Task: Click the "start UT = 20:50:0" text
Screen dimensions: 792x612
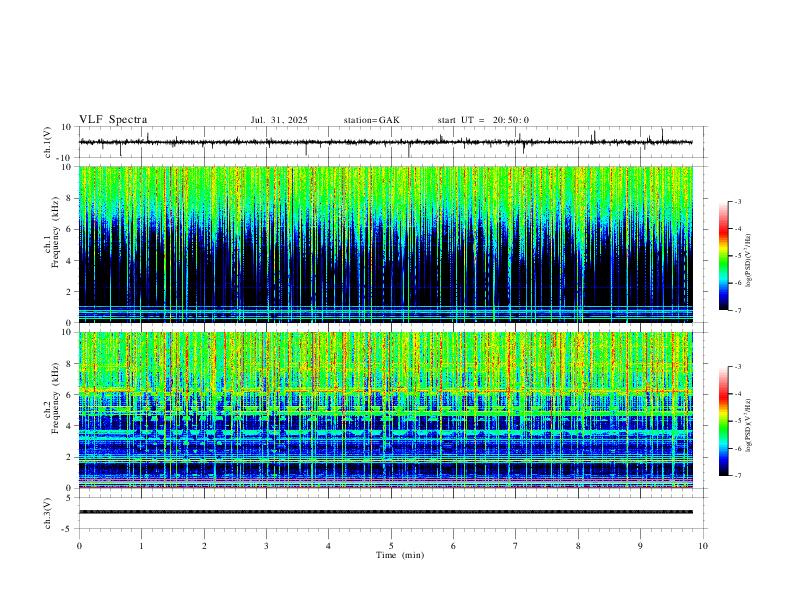Action: pos(483,120)
